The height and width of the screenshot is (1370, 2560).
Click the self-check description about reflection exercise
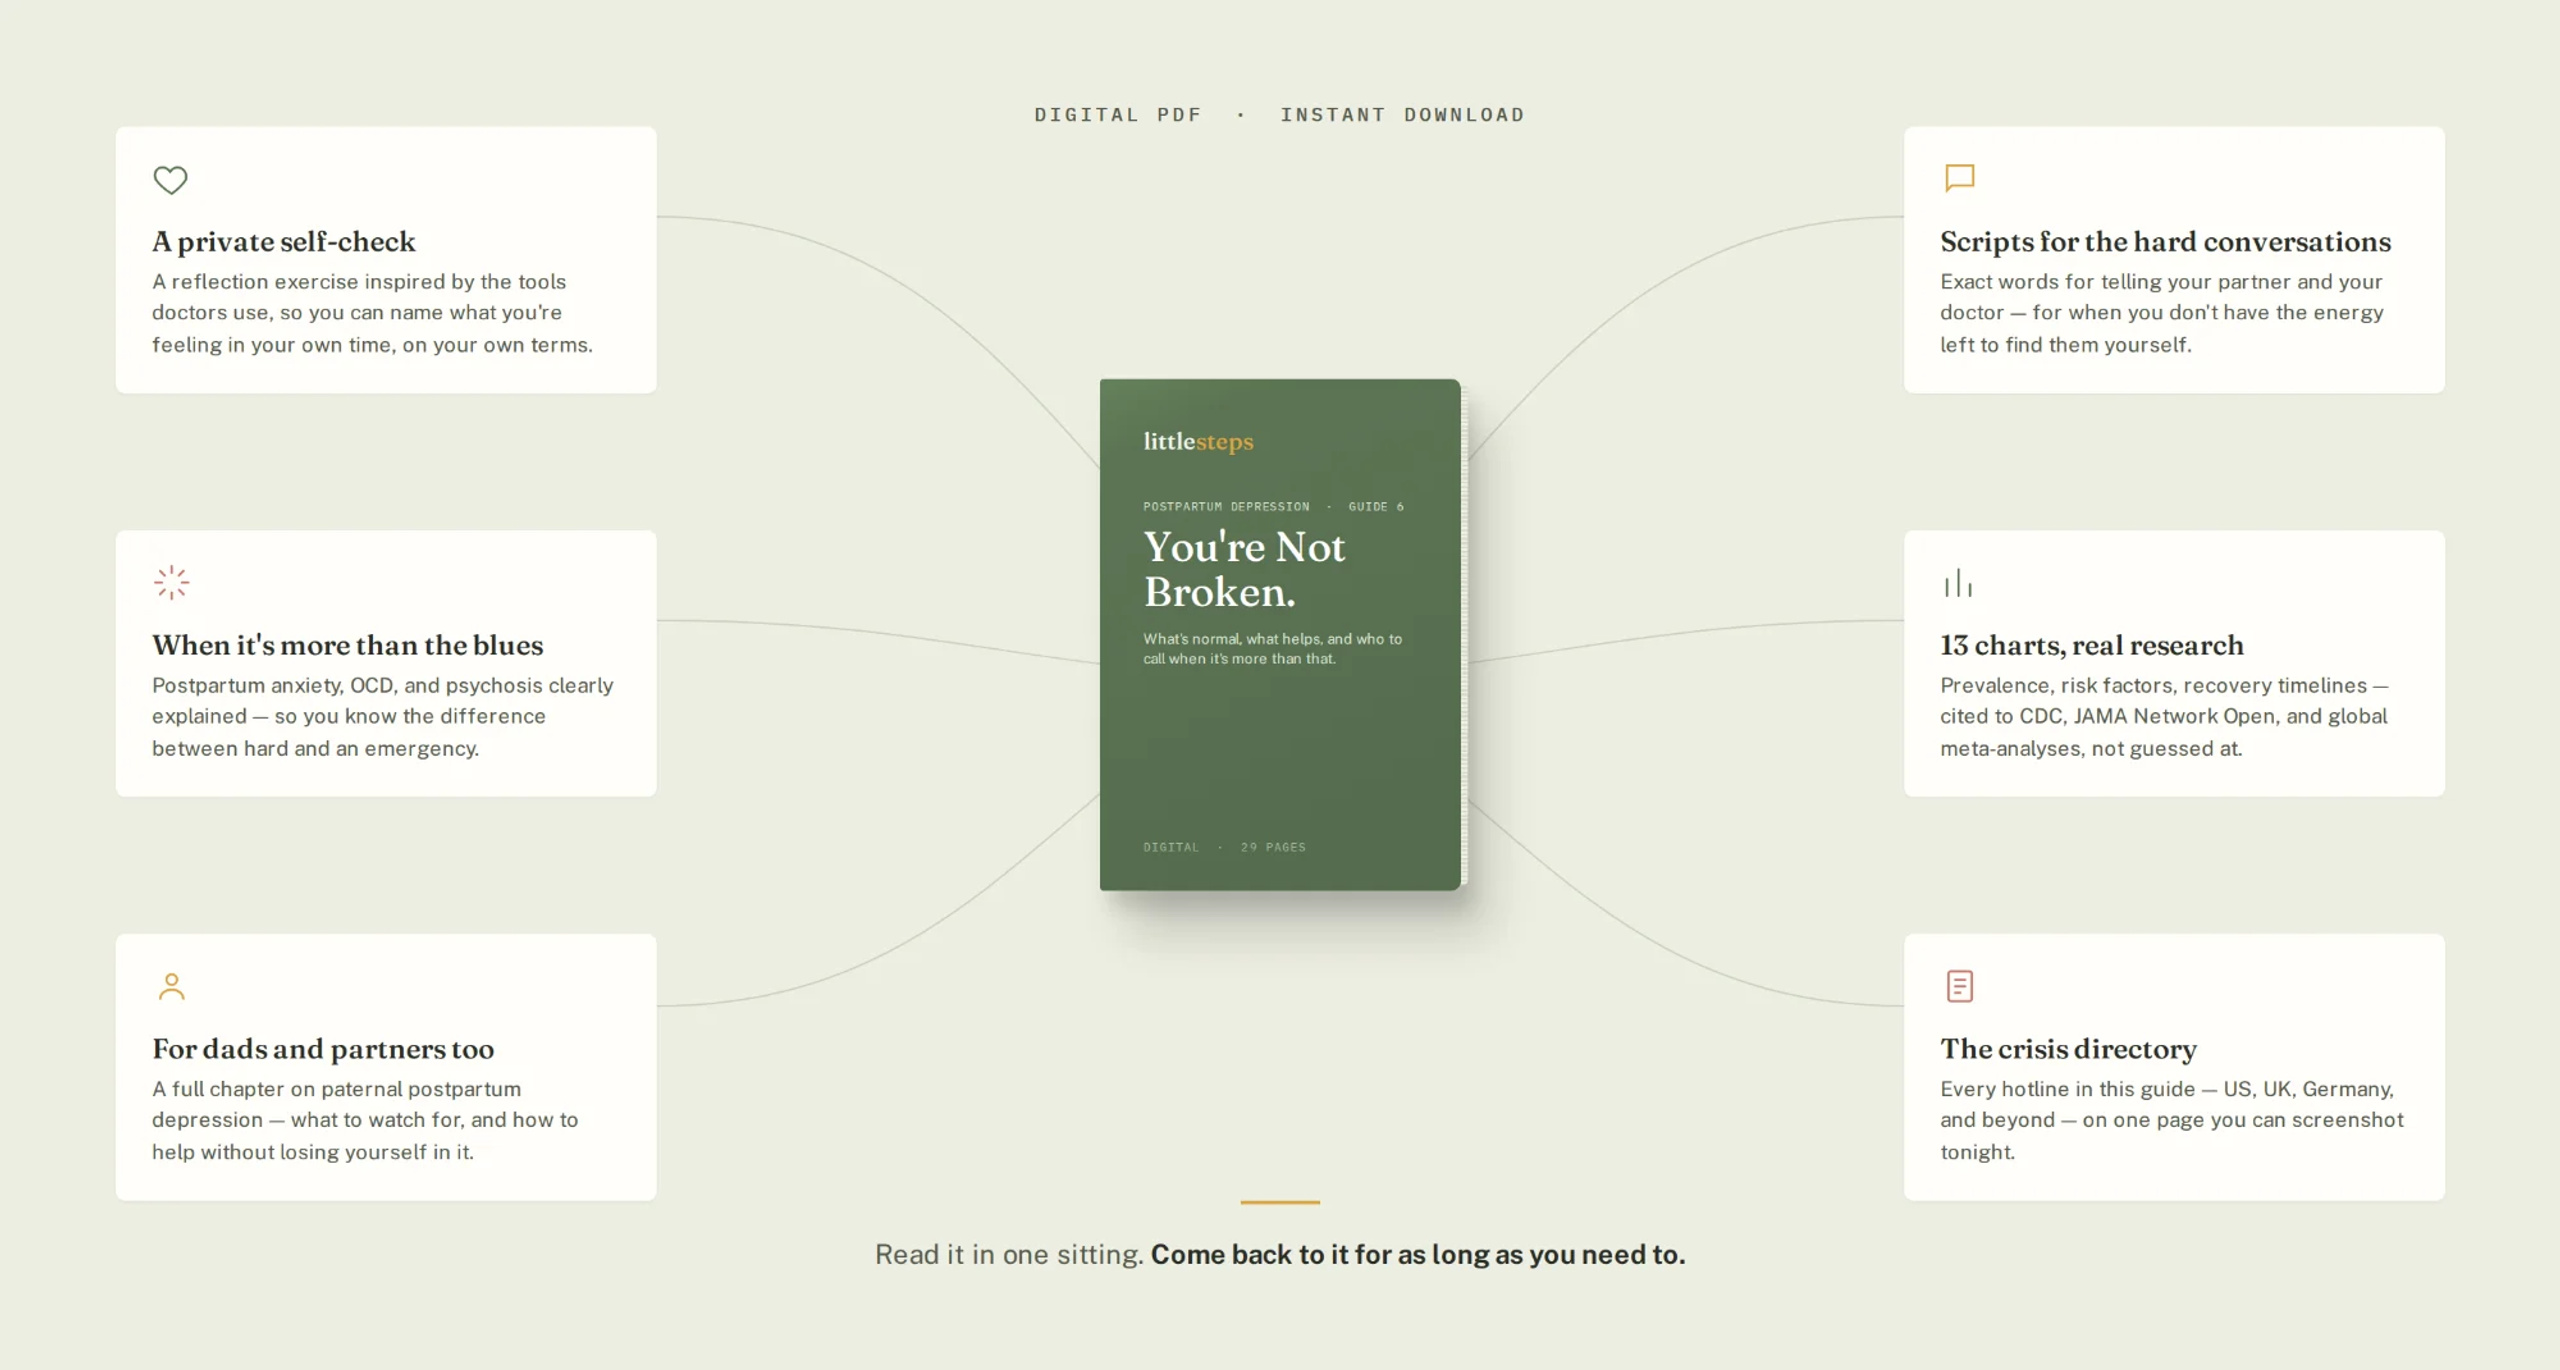pos(372,313)
